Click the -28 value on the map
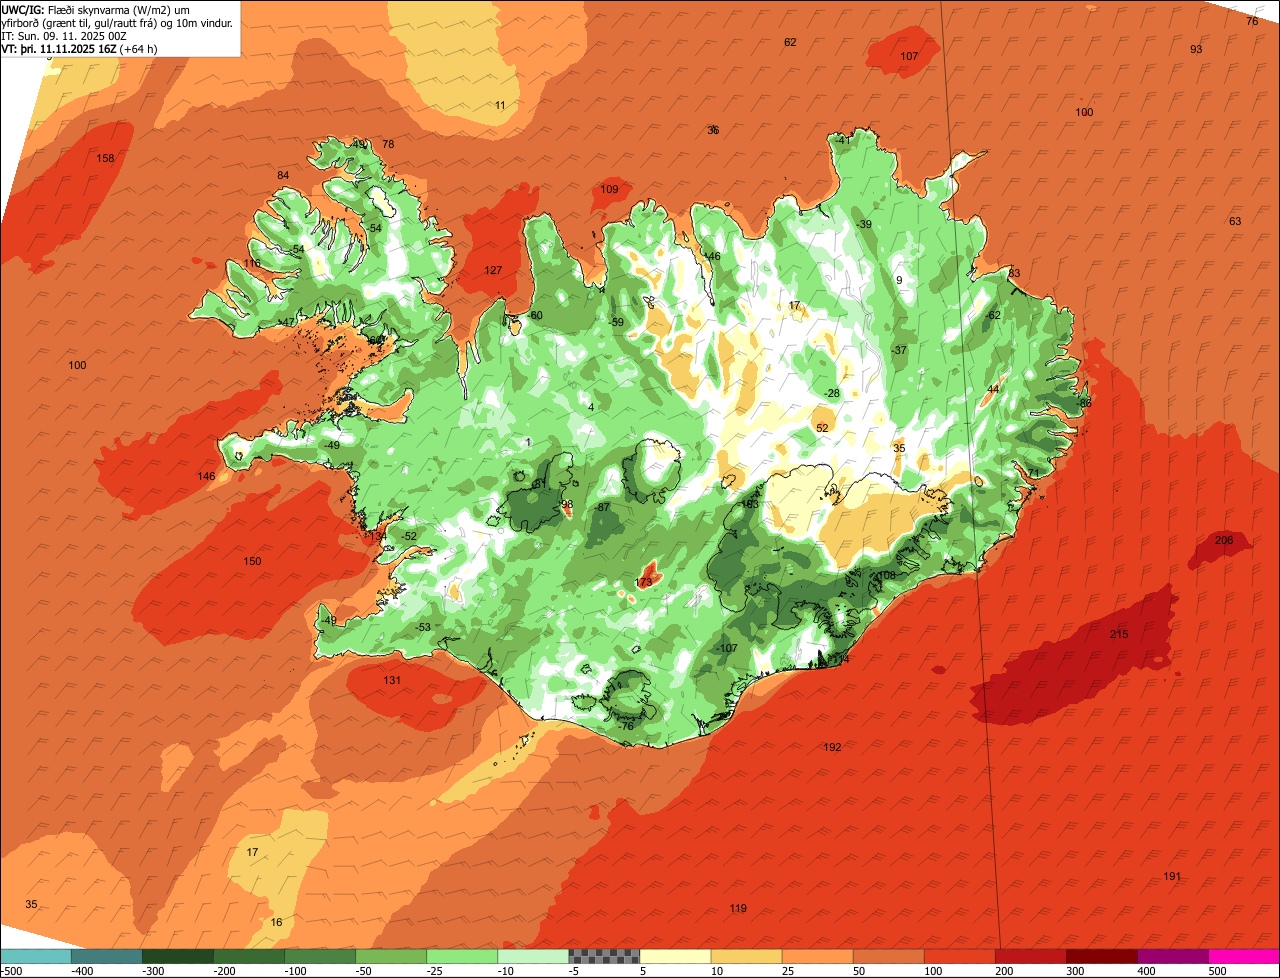The image size is (1280, 978). click(831, 393)
